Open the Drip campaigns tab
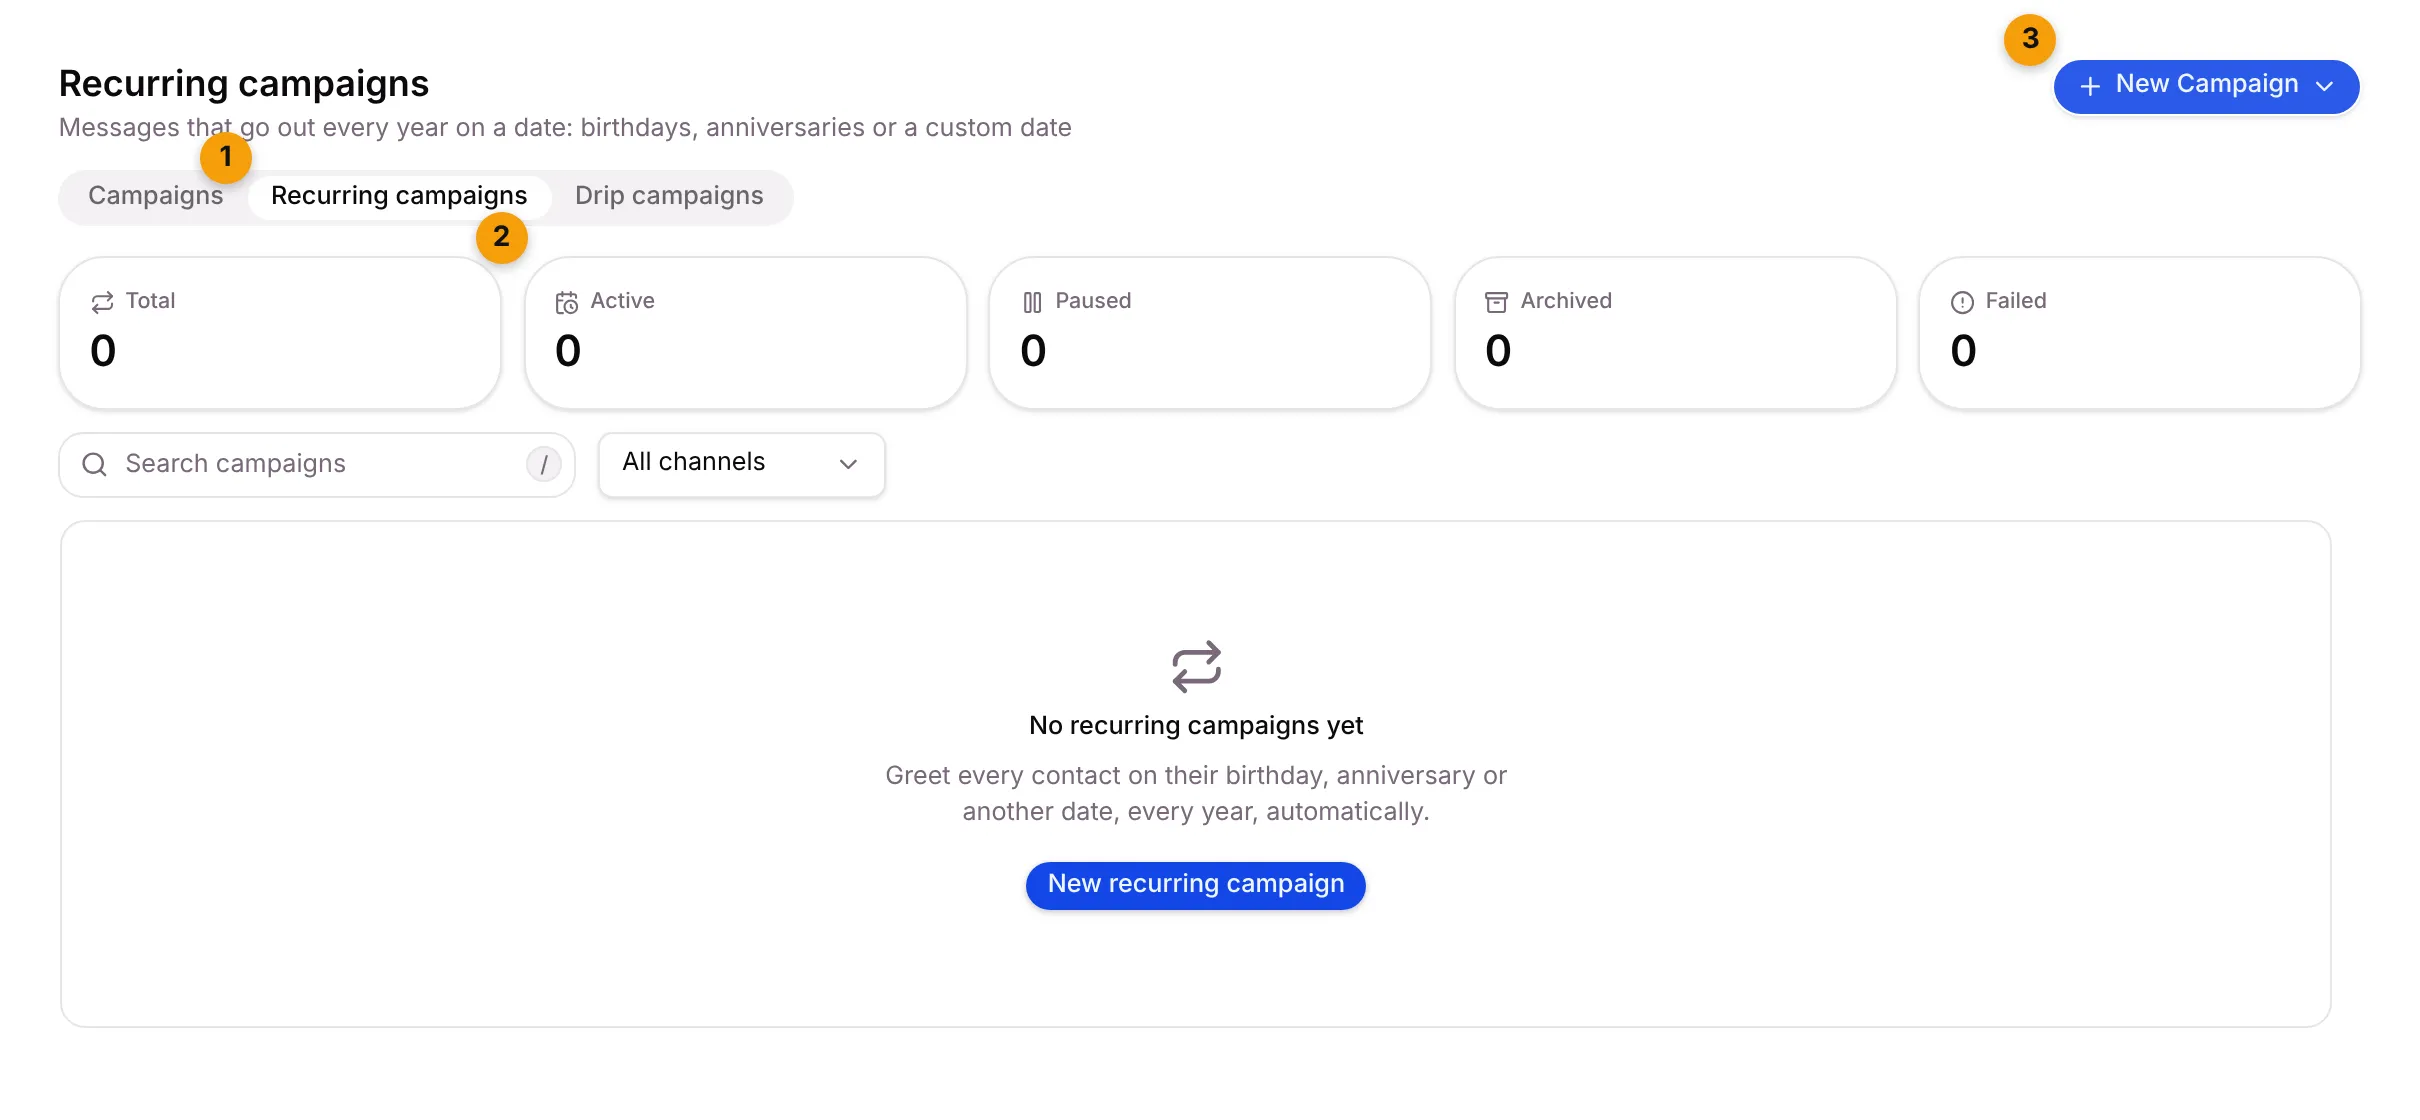The height and width of the screenshot is (1120, 2420). [x=669, y=196]
